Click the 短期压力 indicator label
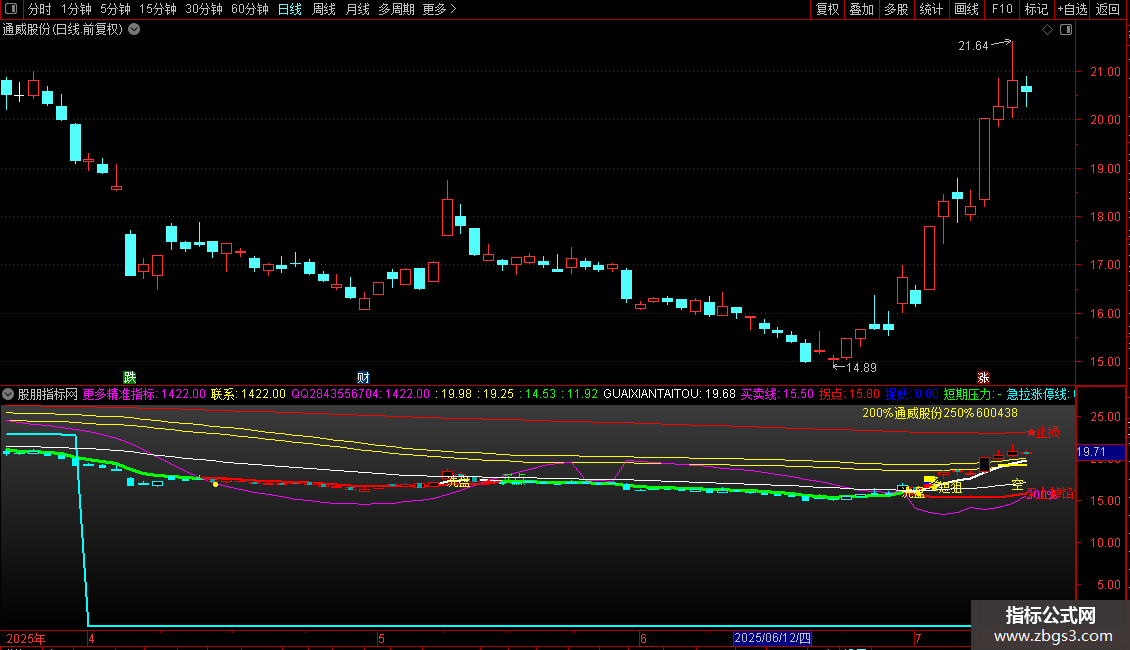Viewport: 1130px width, 650px height. coord(972,394)
